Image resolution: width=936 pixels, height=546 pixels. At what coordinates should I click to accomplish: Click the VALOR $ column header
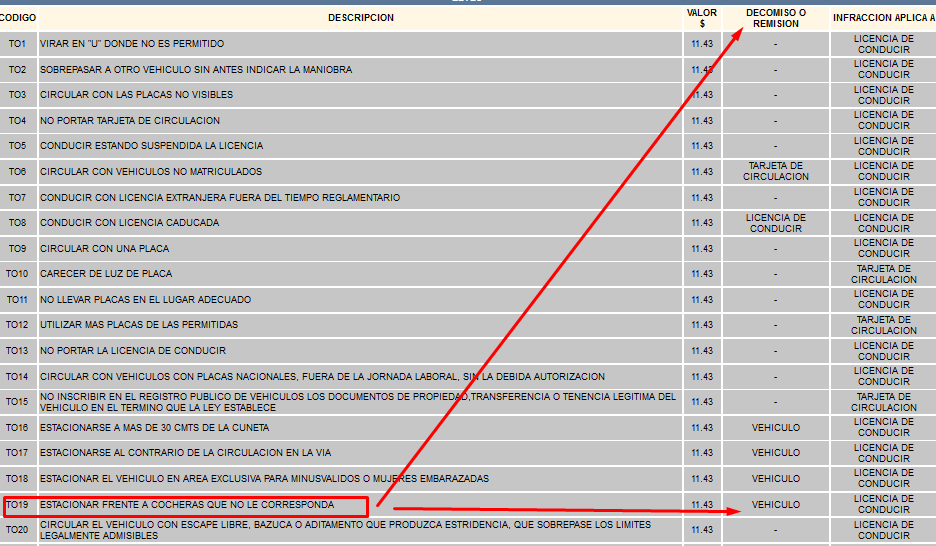click(702, 18)
